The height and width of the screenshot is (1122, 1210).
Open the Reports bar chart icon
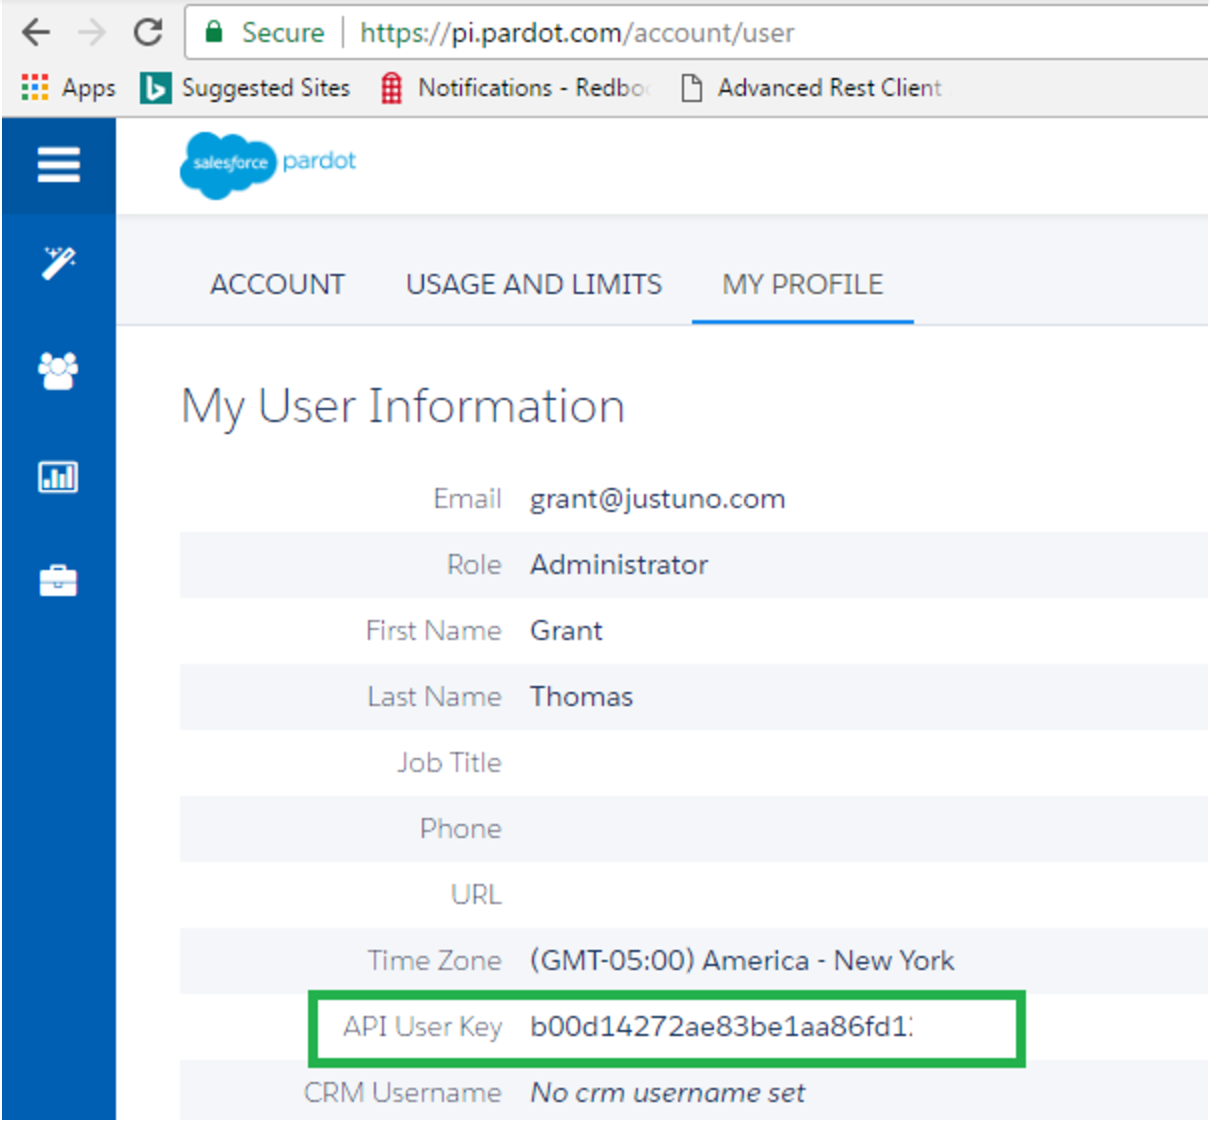coord(58,477)
